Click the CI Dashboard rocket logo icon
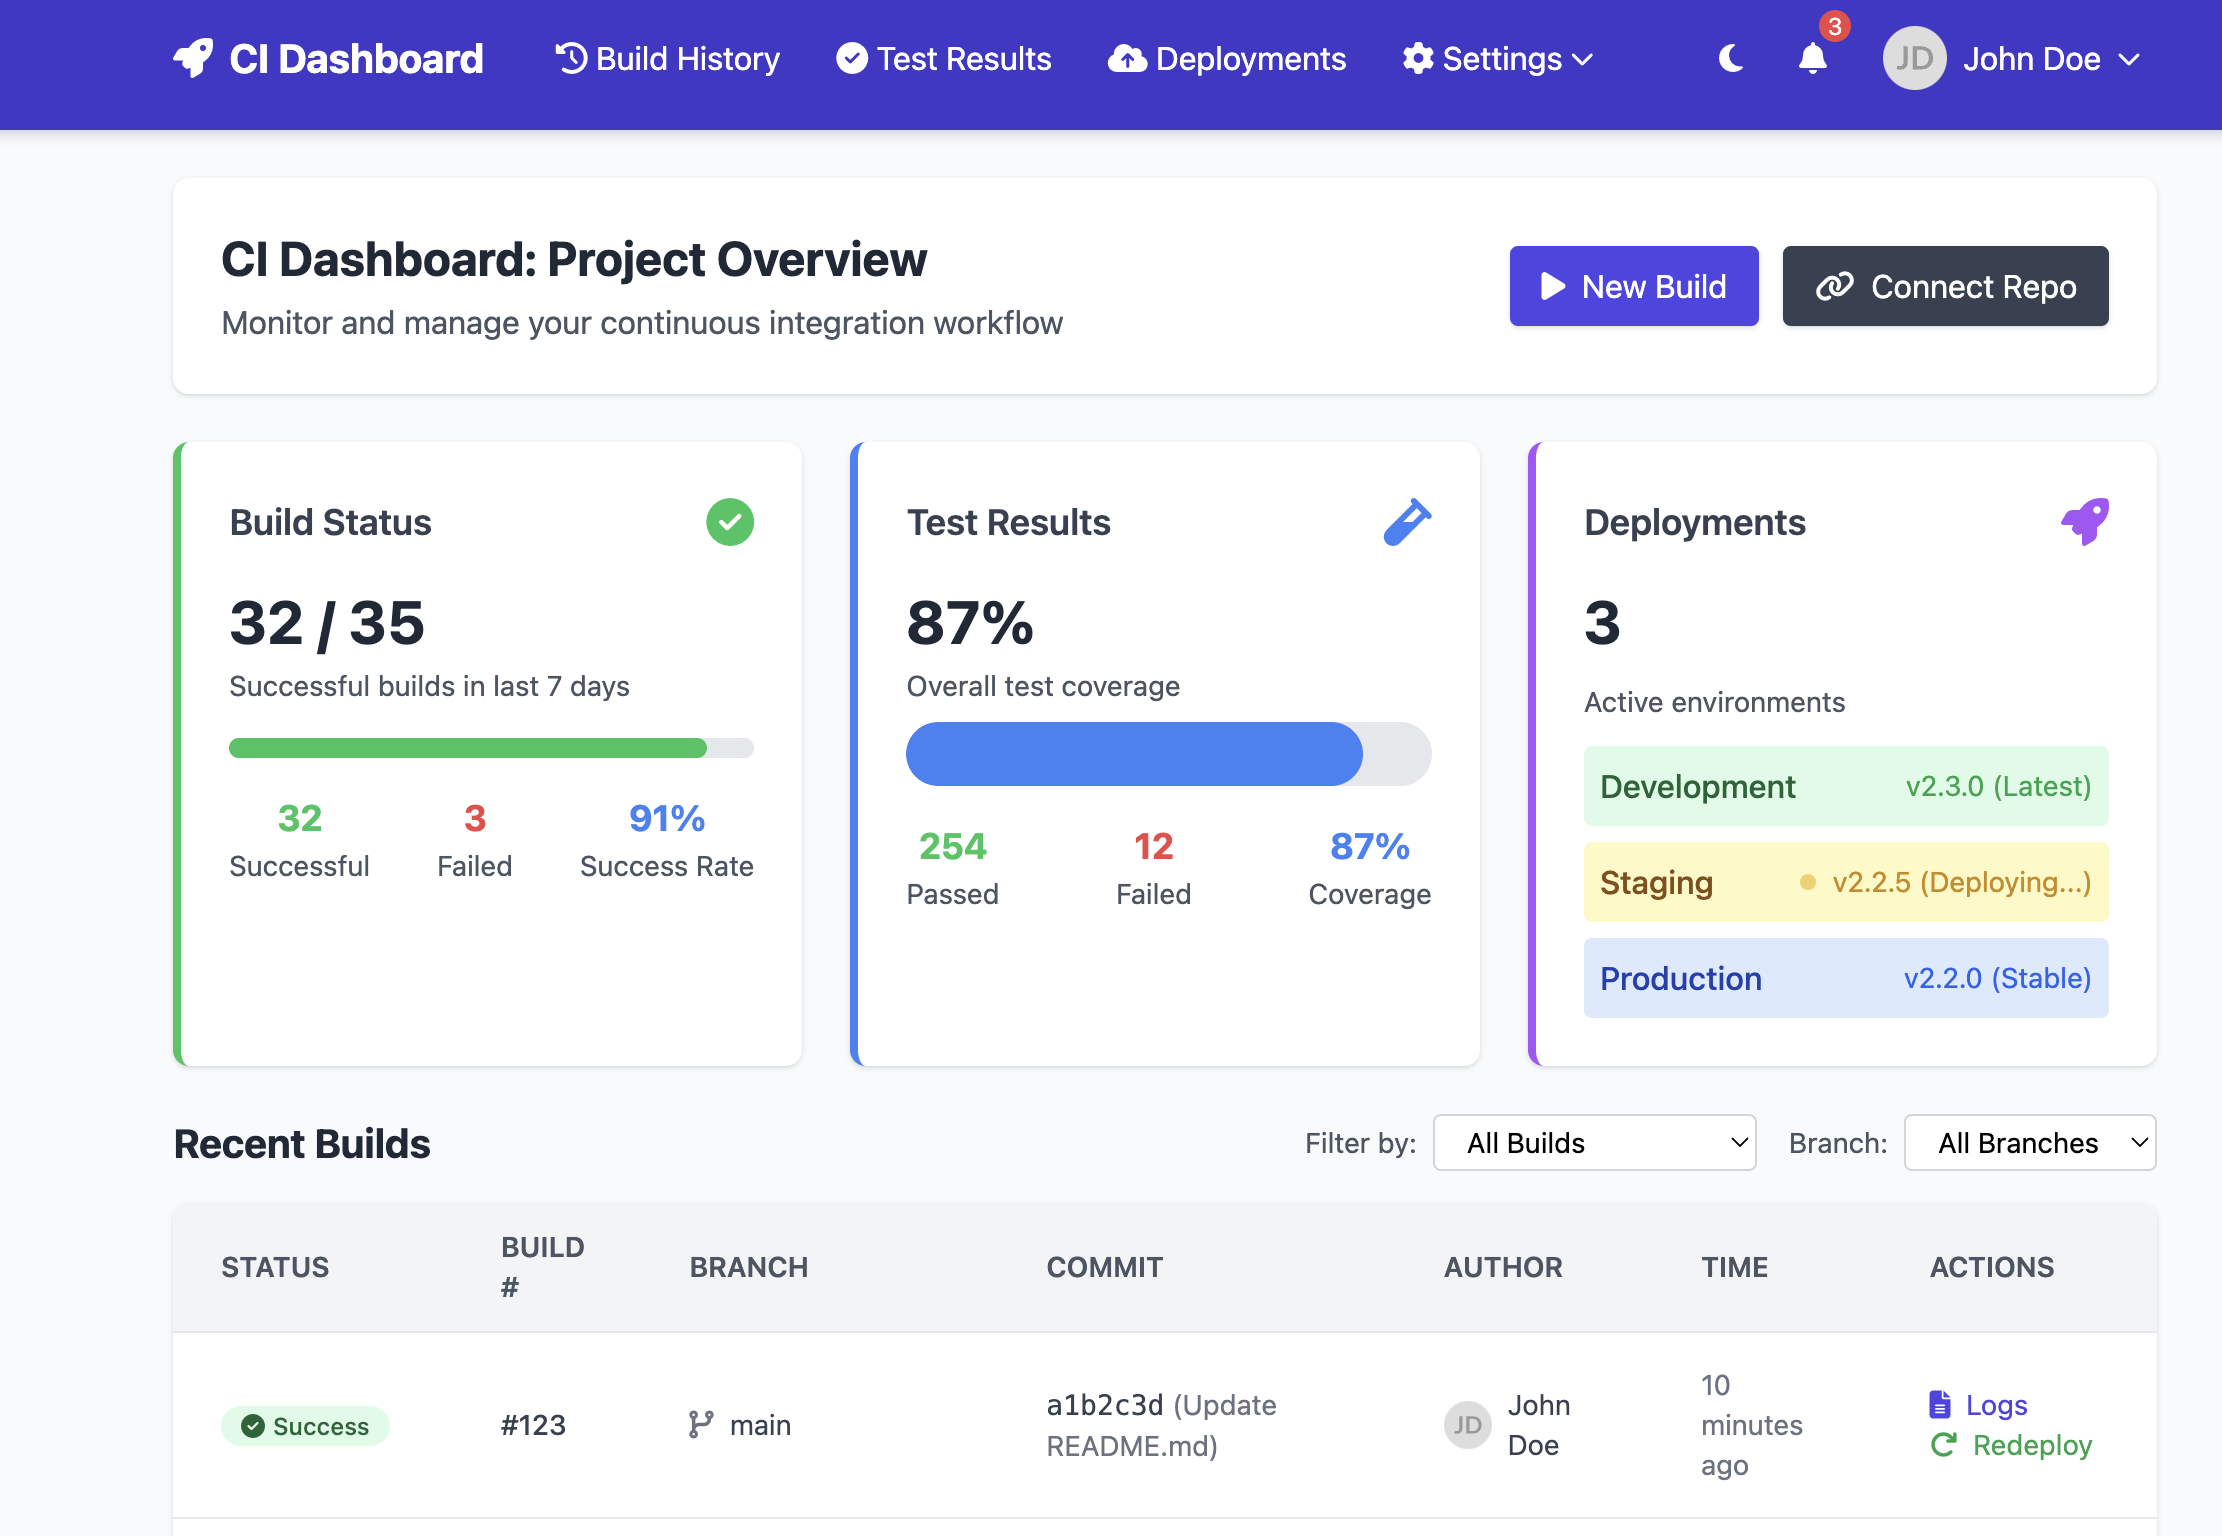Viewport: 2222px width, 1536px height. pos(193,59)
